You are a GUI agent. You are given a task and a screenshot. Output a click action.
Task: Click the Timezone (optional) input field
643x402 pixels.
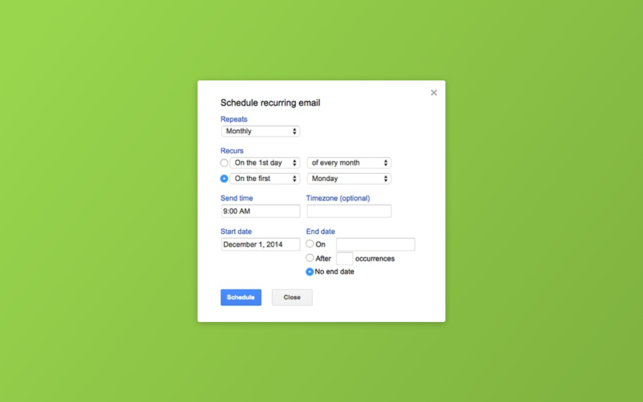pyautogui.click(x=349, y=211)
